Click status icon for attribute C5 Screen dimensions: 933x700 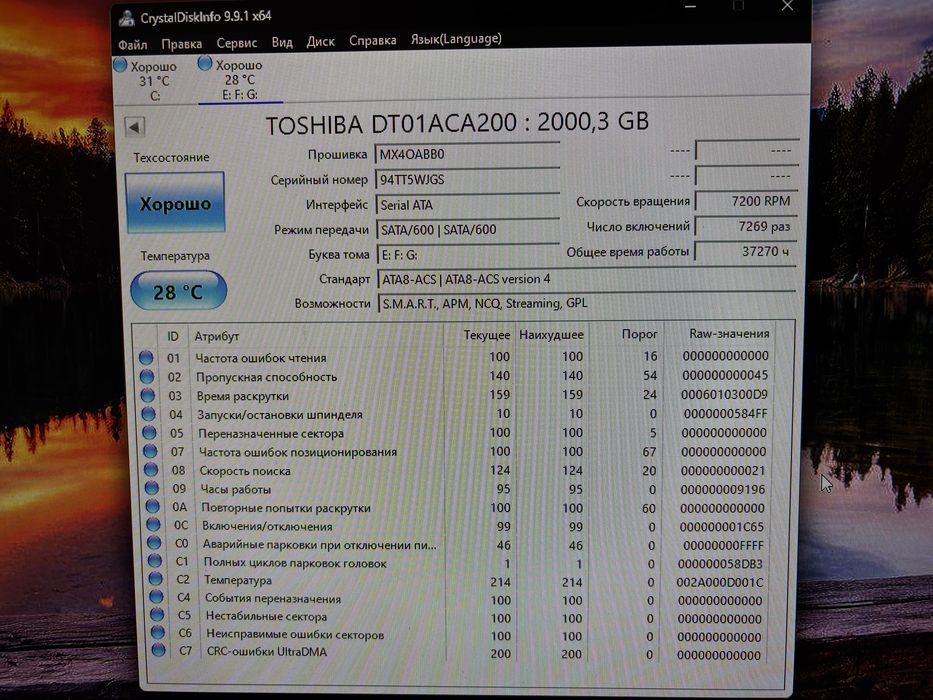tap(157, 614)
